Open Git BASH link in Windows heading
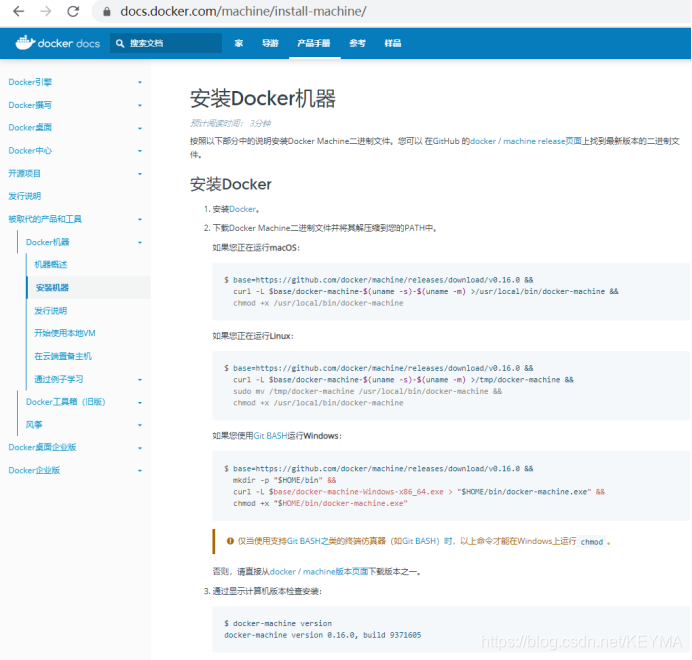The height and width of the screenshot is (660, 692). [271, 436]
